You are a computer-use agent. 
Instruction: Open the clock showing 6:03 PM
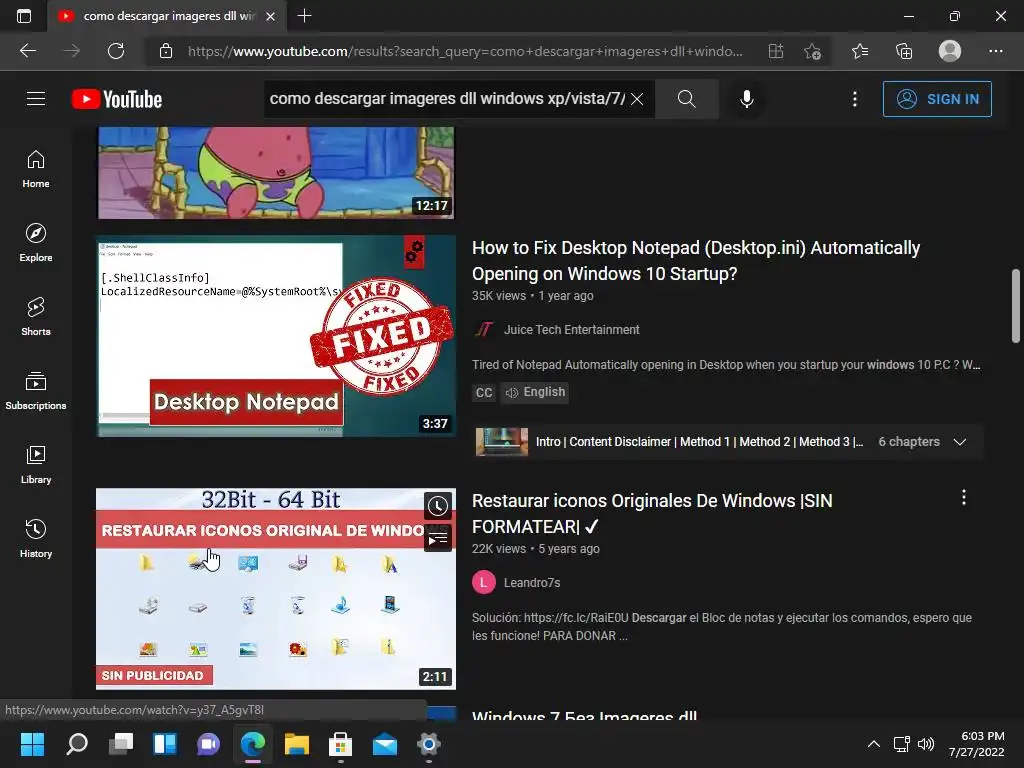click(x=976, y=744)
